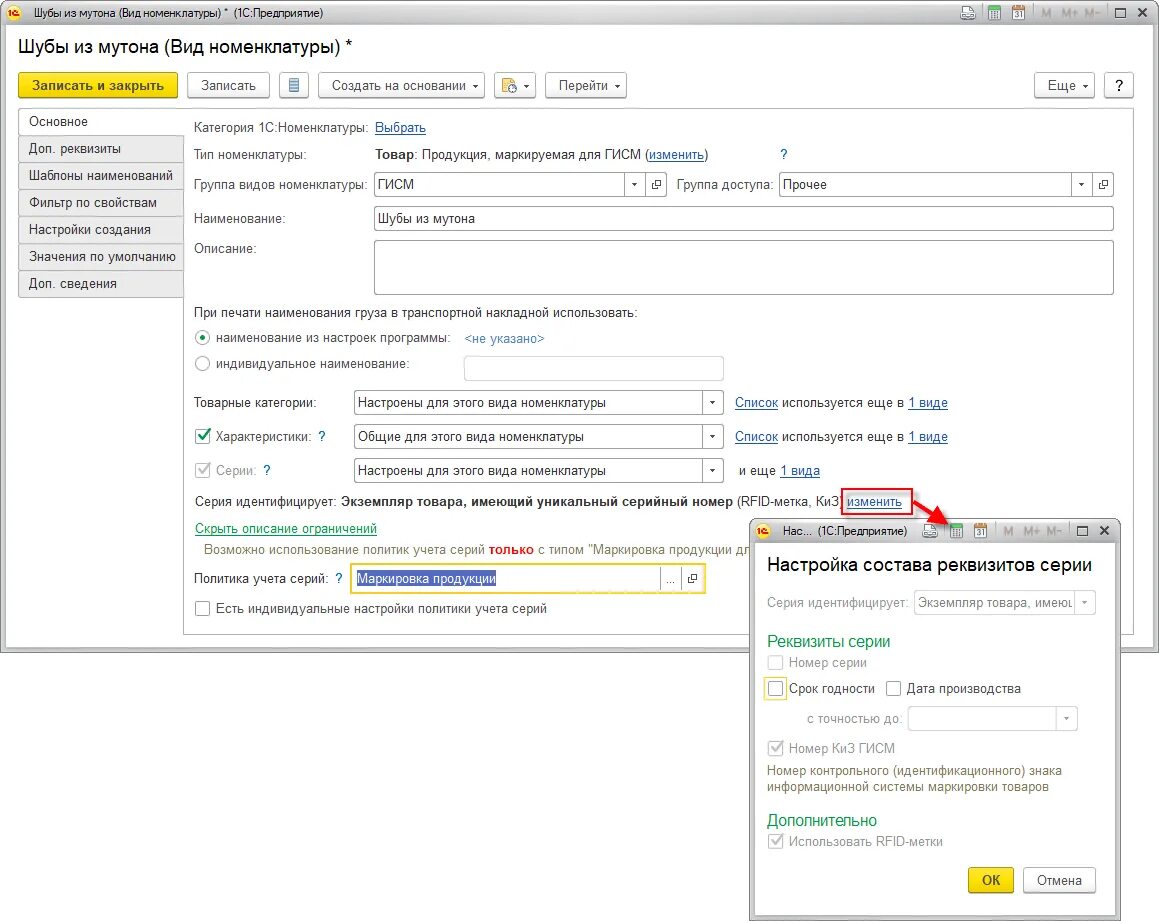
Task: Expand the Группа видов номенклатуры dropdown arrow
Action: click(634, 185)
